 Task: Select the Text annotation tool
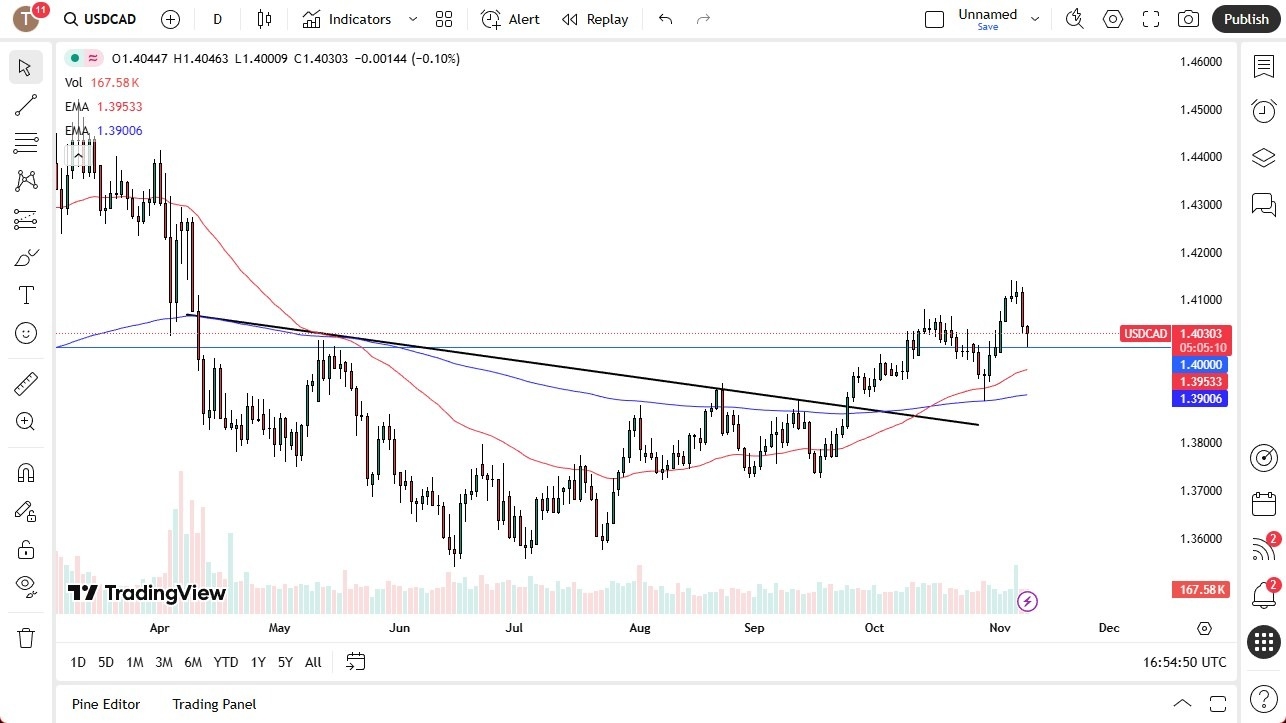[x=26, y=295]
